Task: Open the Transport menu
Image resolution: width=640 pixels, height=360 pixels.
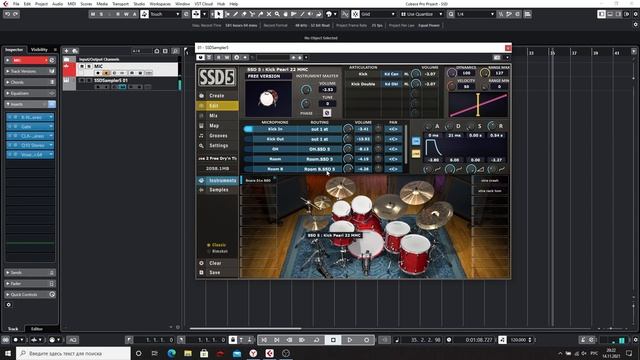Action: point(120,4)
